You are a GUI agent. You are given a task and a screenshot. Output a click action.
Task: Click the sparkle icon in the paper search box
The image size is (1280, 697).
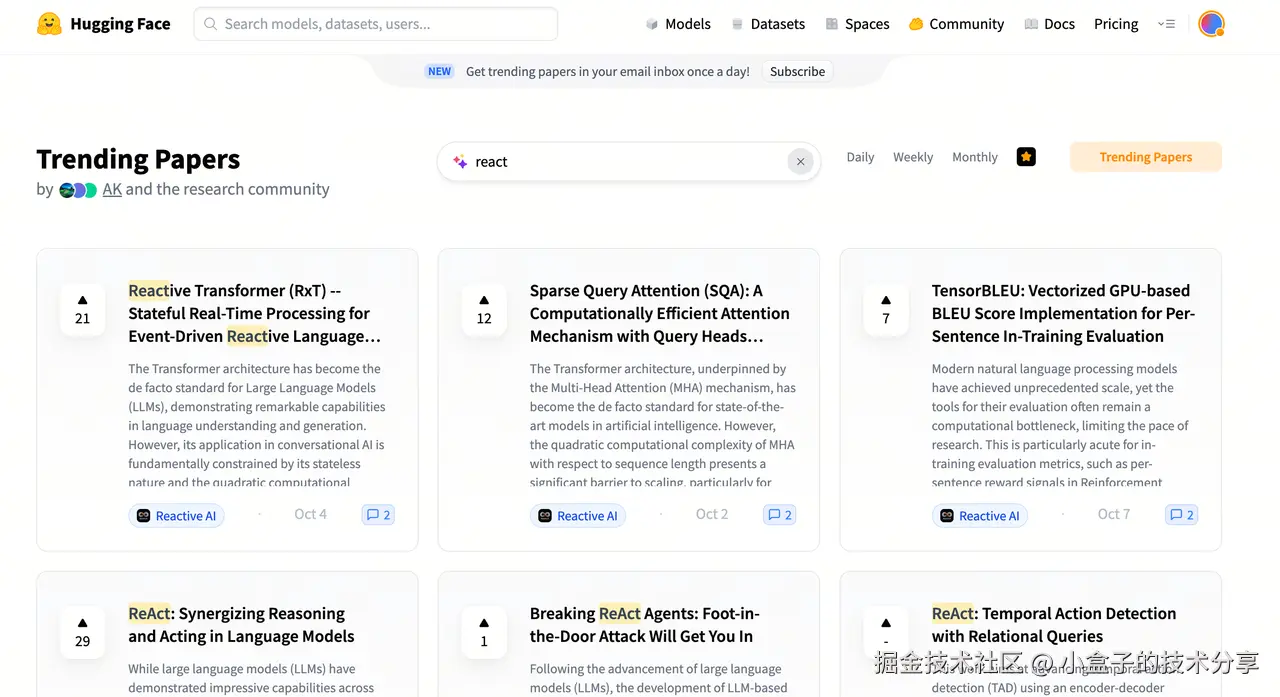click(460, 162)
